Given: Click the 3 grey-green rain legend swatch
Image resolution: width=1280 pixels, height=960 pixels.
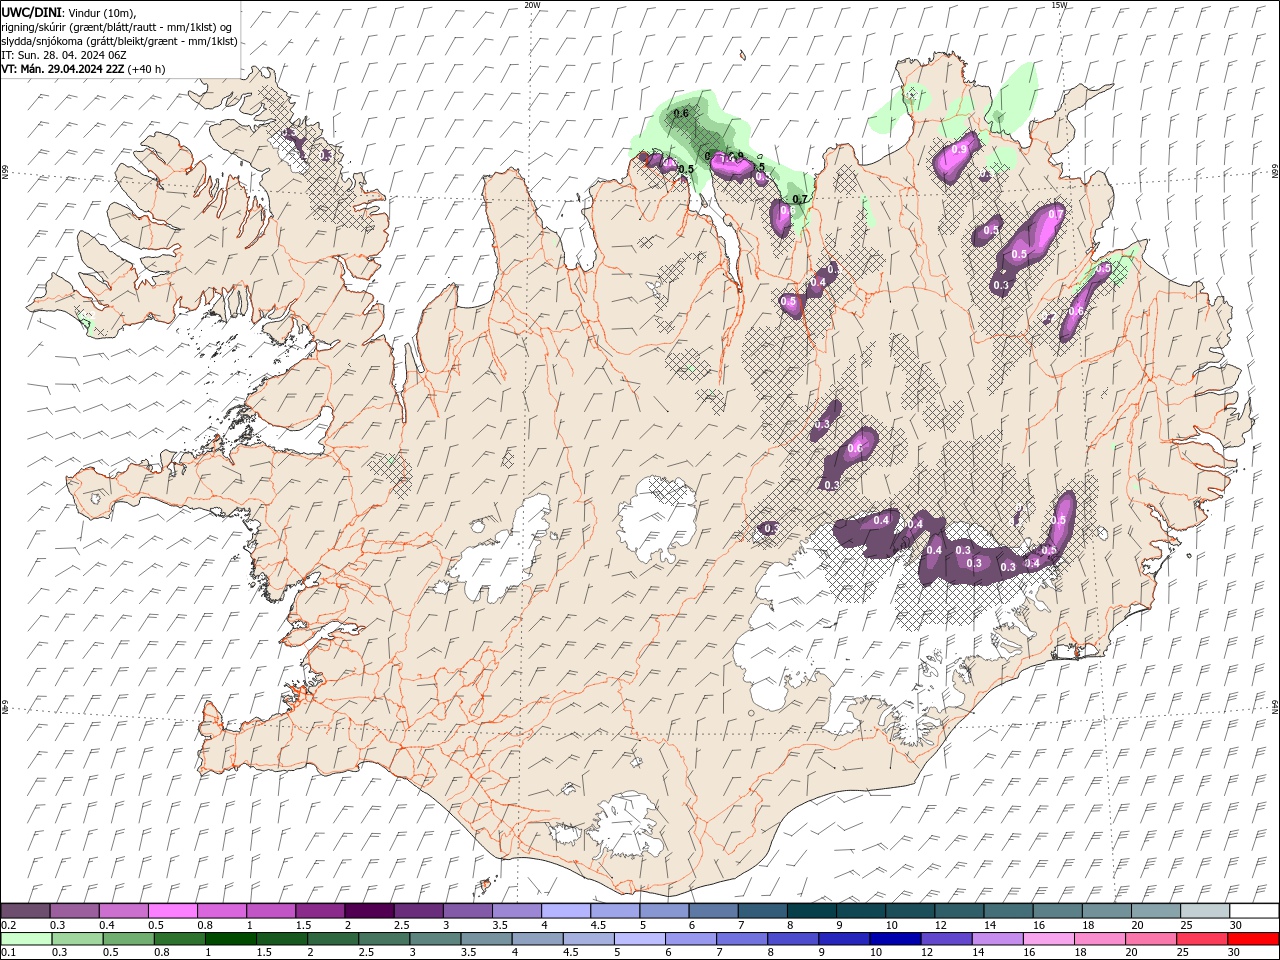Looking at the screenshot, I should coord(435,938).
